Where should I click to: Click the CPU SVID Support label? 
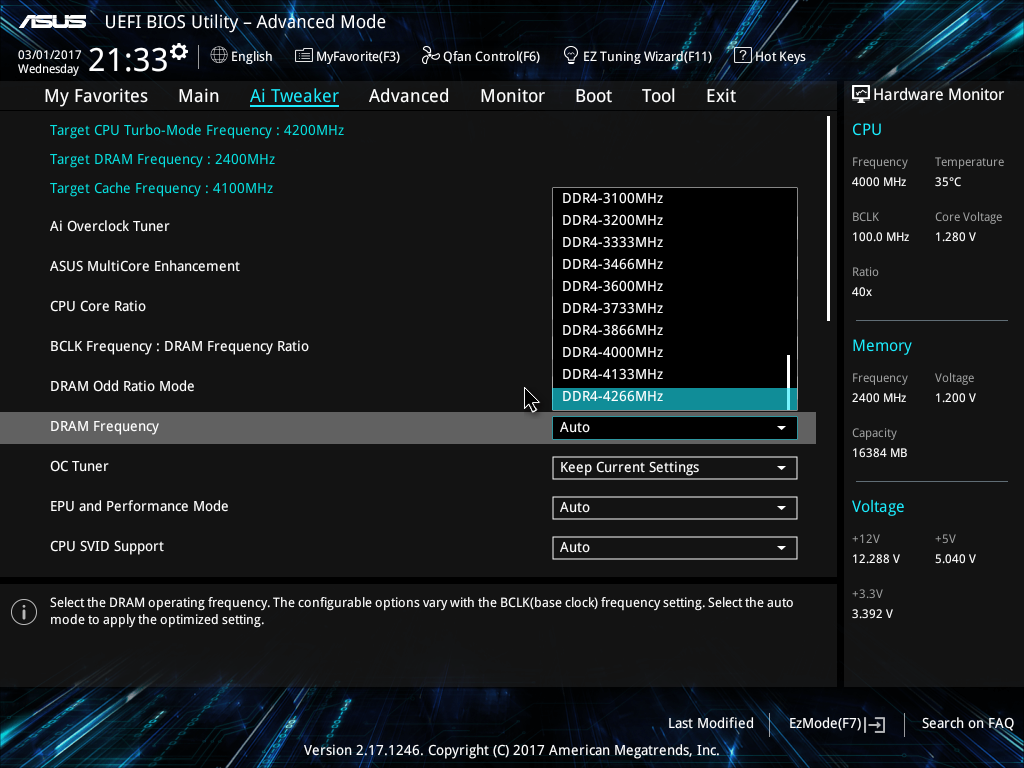click(107, 547)
